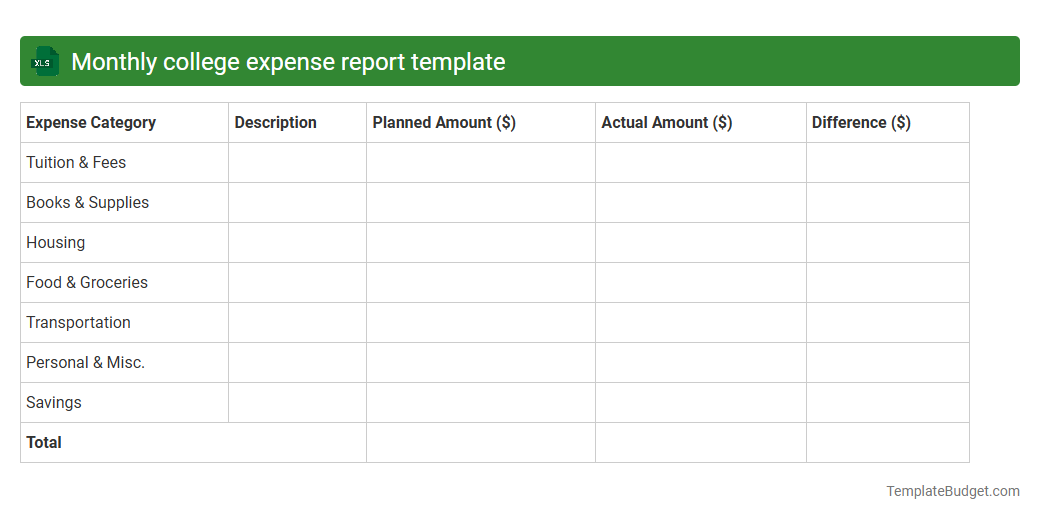Select the Actual Amount cell for Personal & Misc.
Screen dimensions: 1040x520
coord(700,363)
